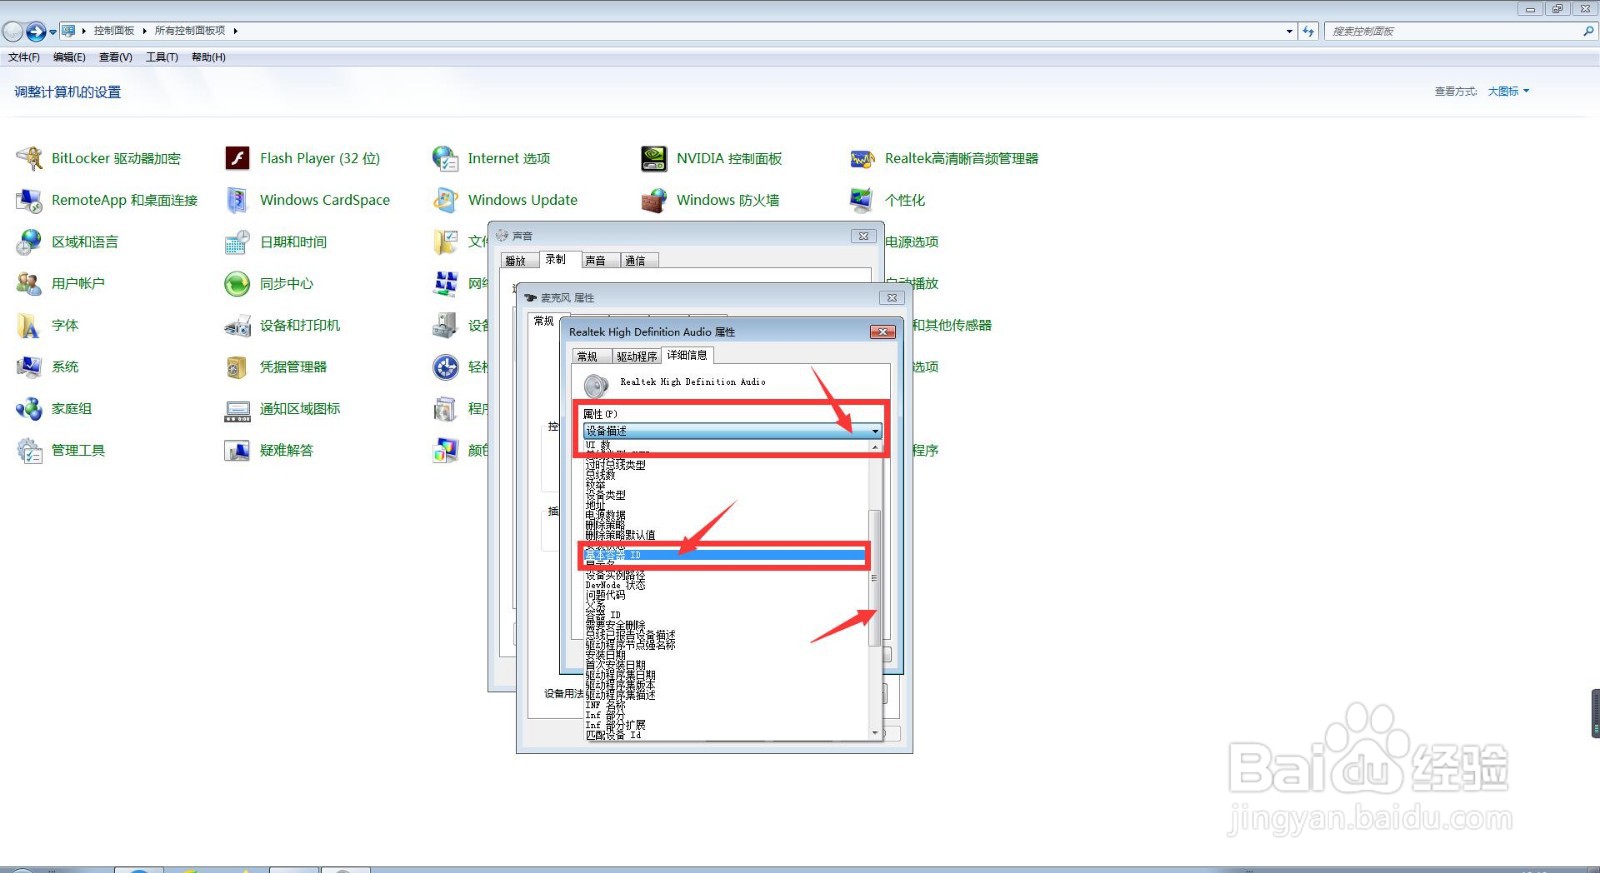
Task: Click the refresh button beside address bar
Action: coord(1308,31)
